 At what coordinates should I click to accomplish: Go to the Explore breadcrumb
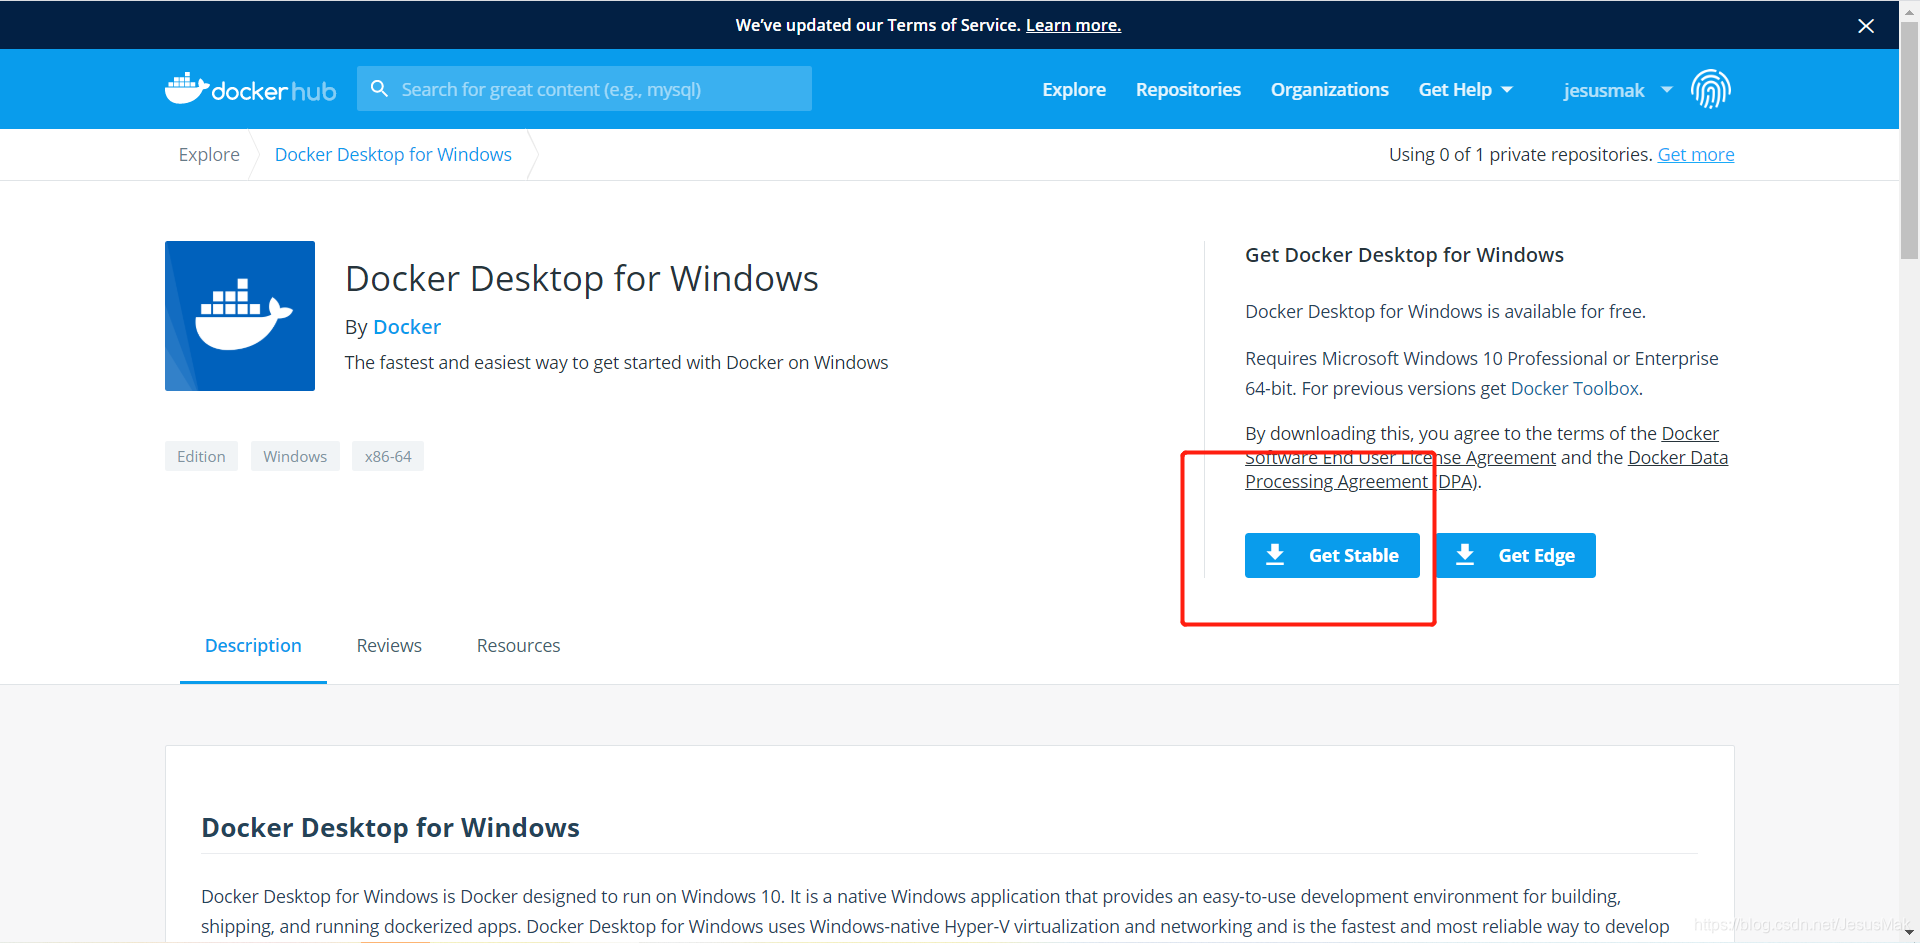pyautogui.click(x=209, y=154)
